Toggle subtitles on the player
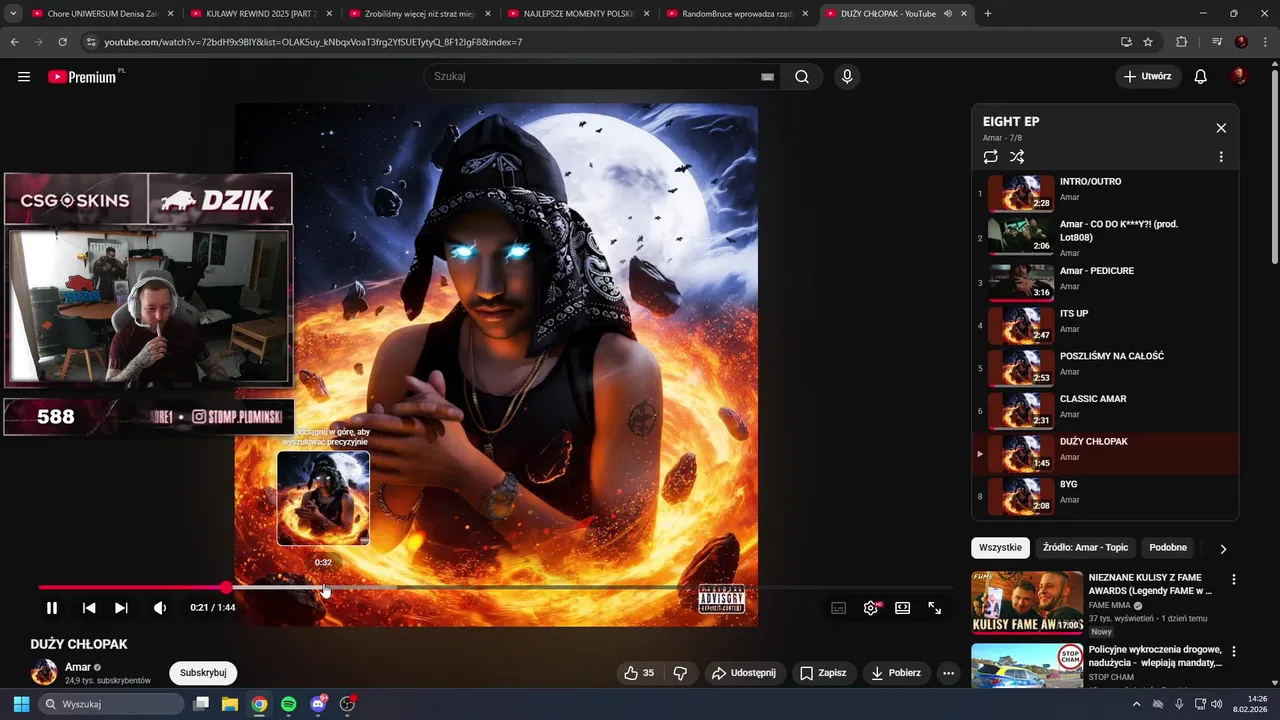This screenshot has width=1280, height=720. (838, 608)
